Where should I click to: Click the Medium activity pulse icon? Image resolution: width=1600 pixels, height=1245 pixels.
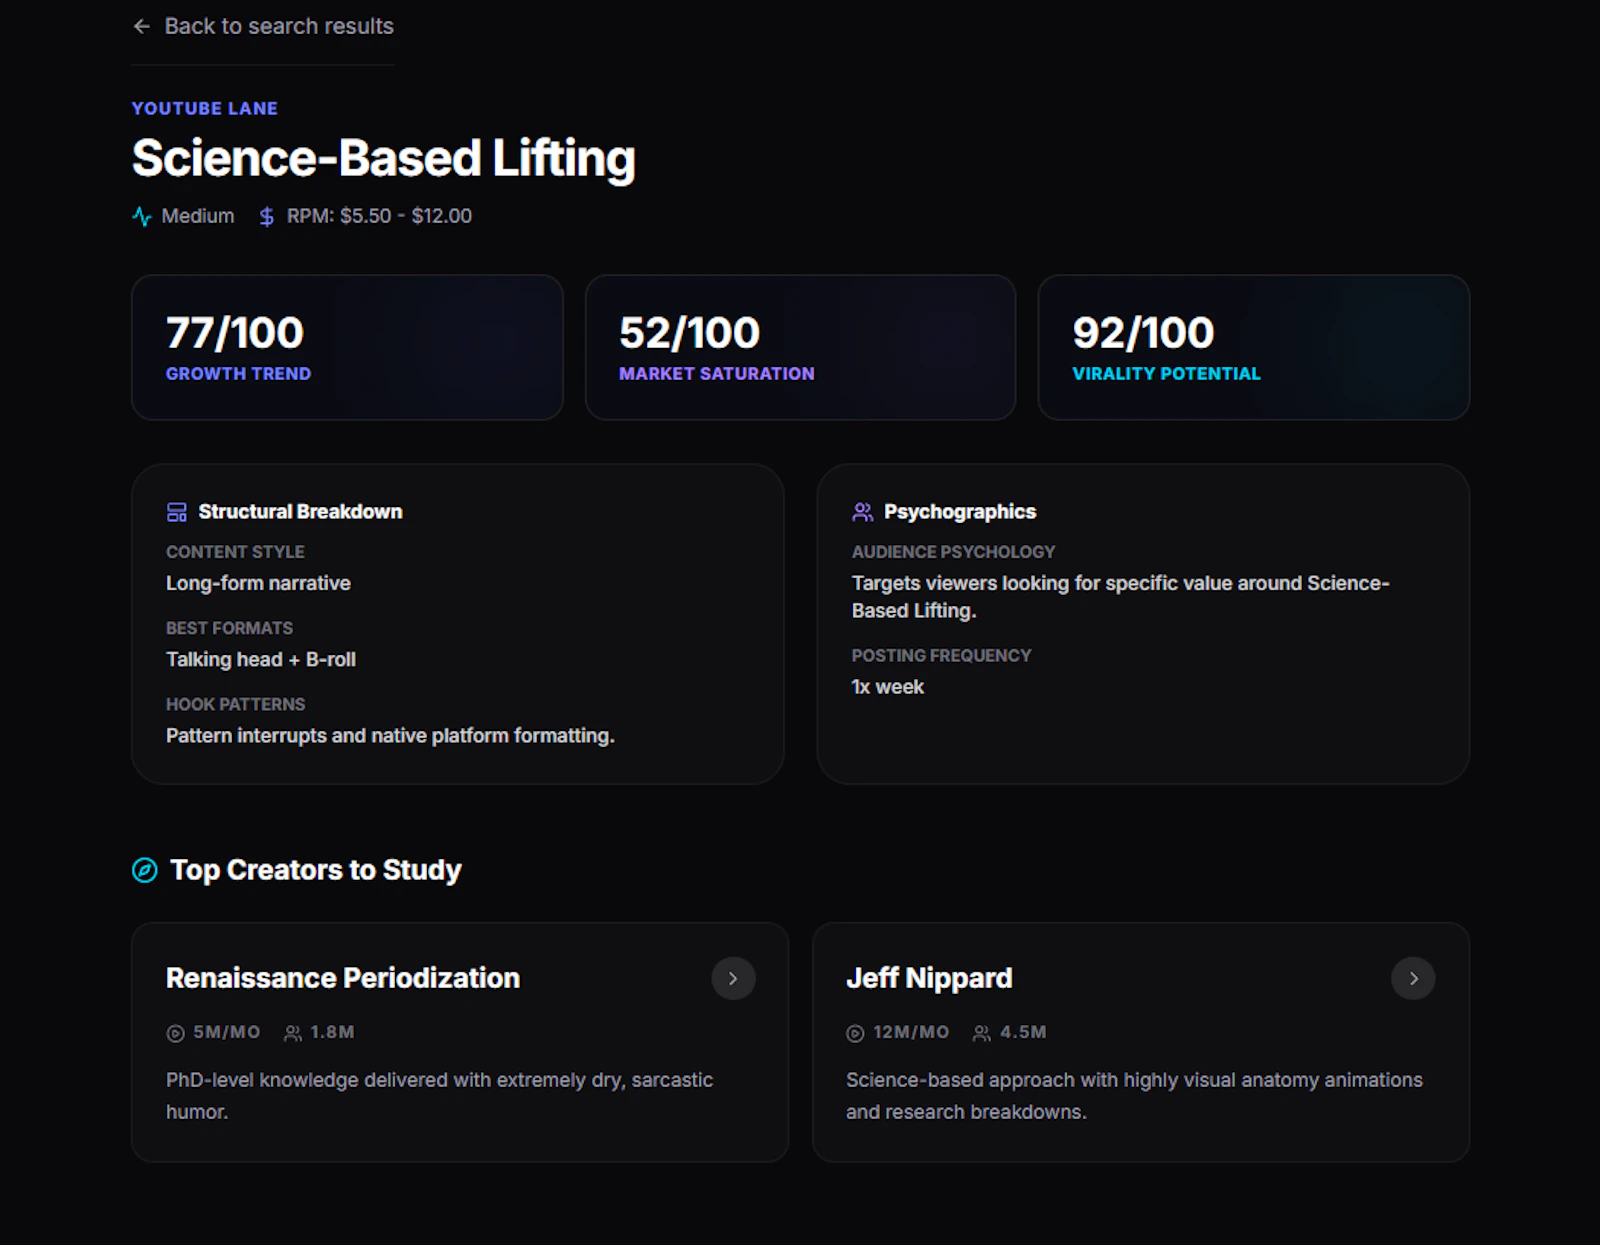coord(142,216)
